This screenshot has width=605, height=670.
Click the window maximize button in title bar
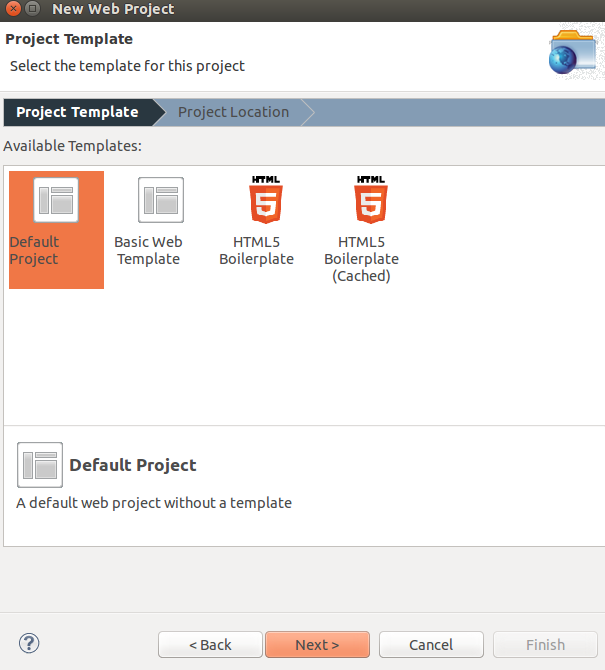tap(32, 9)
